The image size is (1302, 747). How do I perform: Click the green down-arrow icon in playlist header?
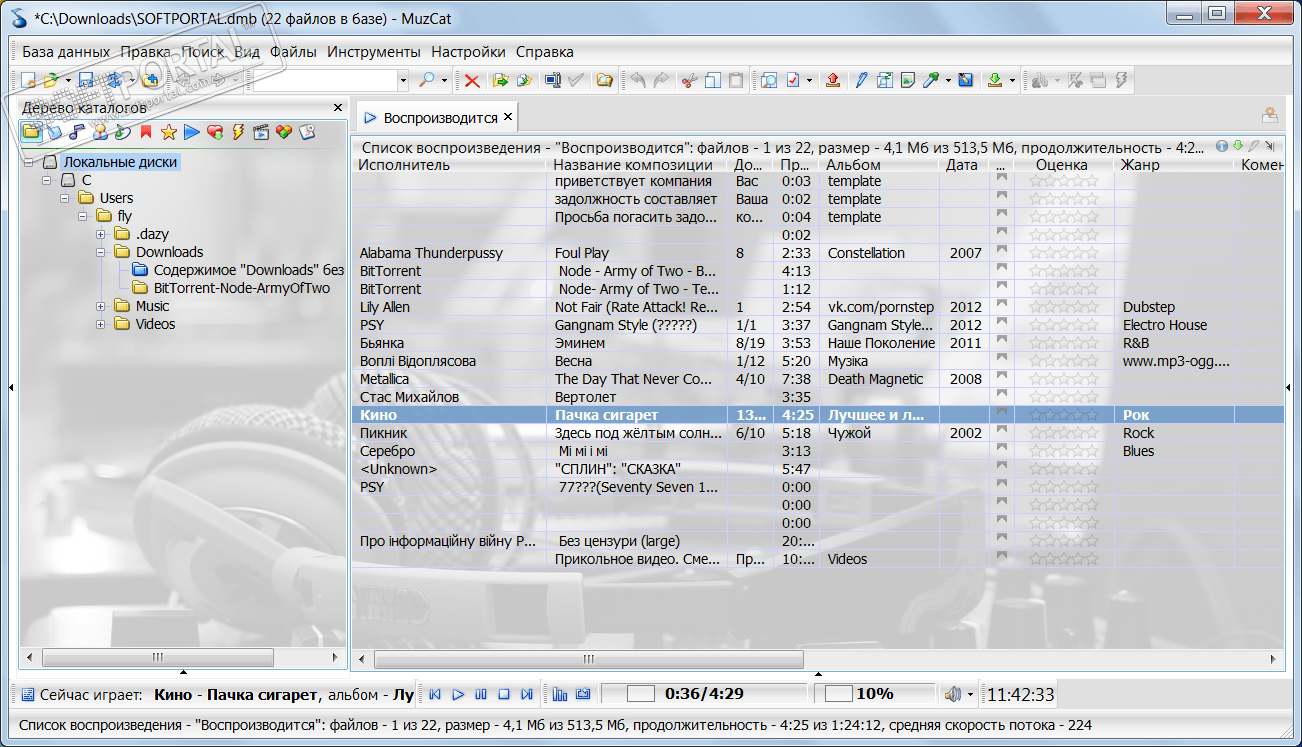[1237, 146]
